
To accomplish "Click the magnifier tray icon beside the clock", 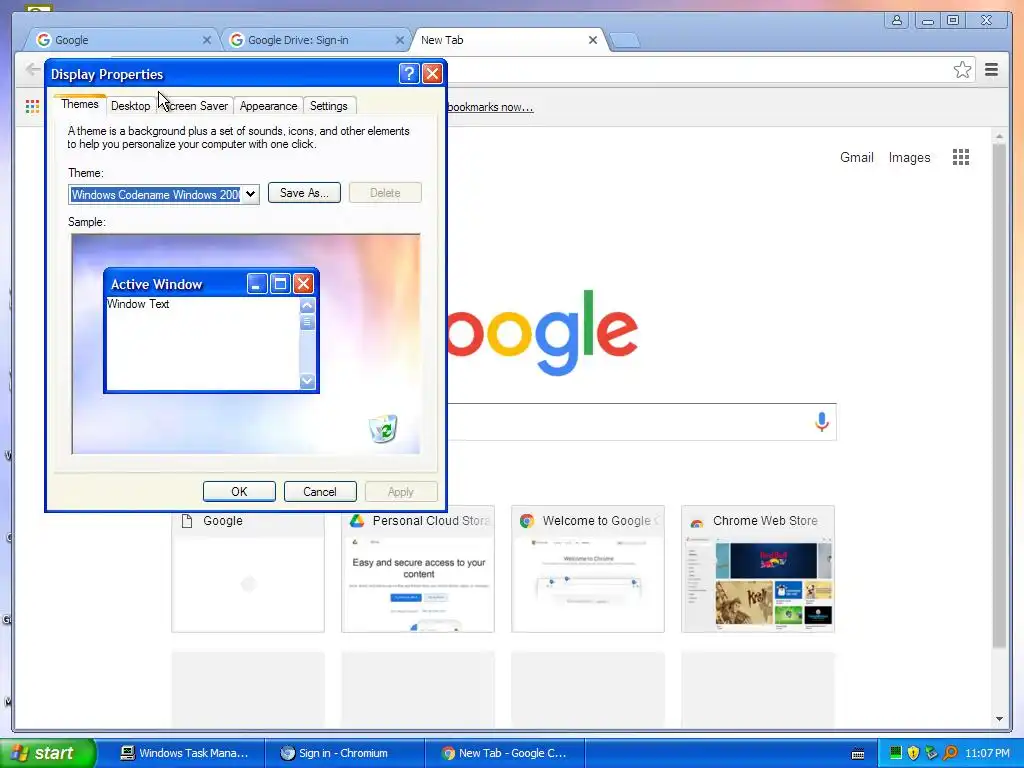I will click(x=950, y=753).
